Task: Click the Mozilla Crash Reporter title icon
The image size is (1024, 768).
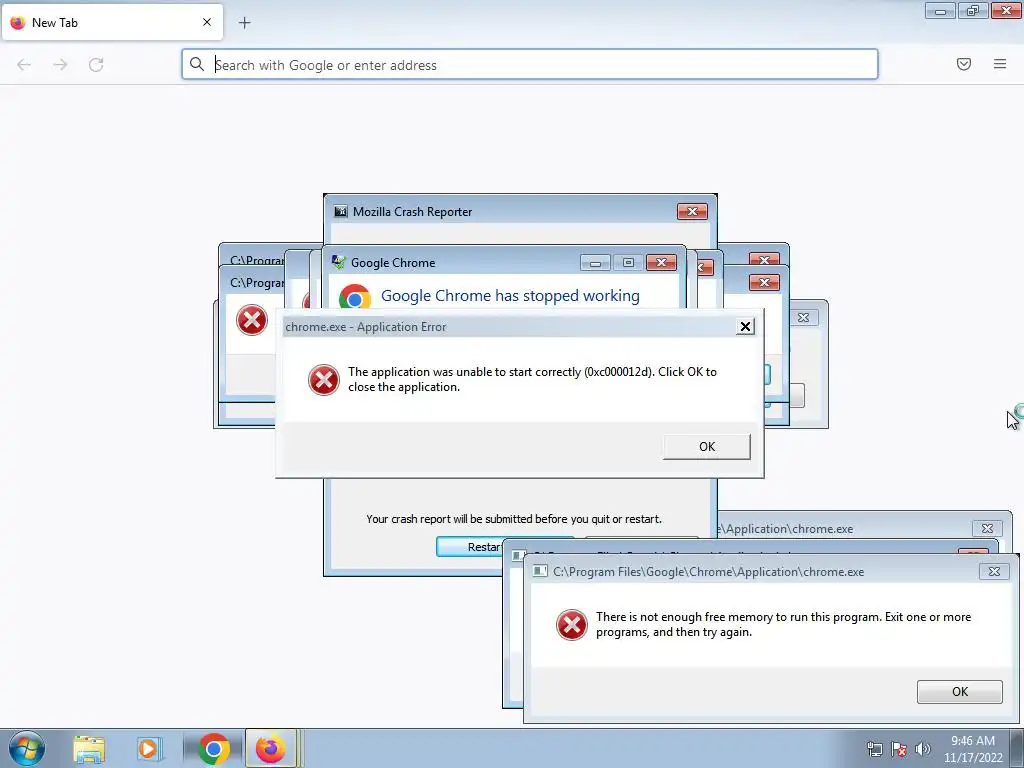Action: [341, 212]
